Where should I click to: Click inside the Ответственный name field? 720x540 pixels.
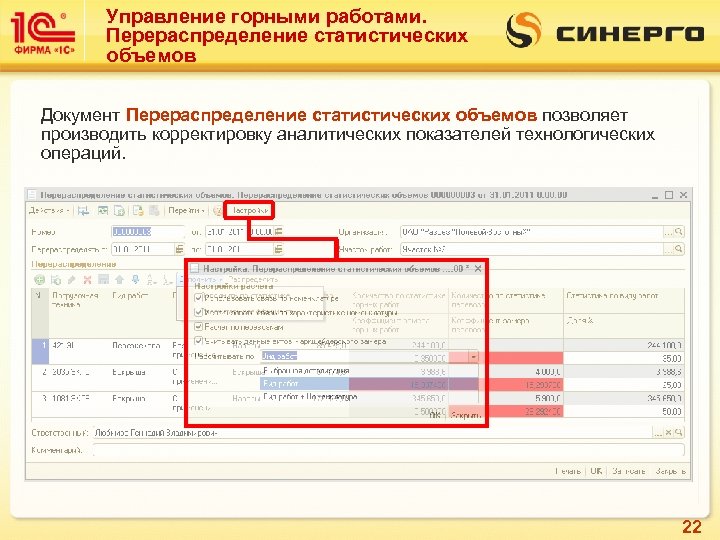(372, 433)
